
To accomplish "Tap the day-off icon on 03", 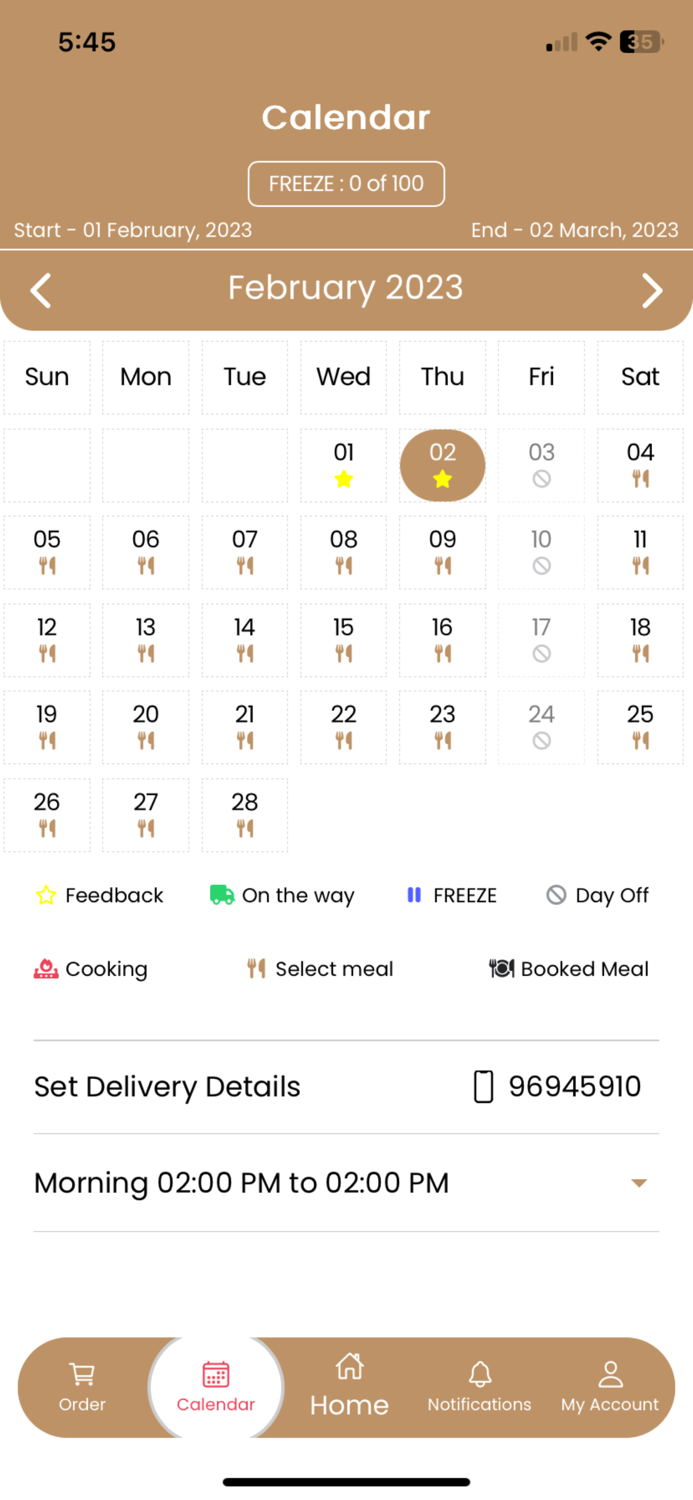I will click(x=541, y=479).
